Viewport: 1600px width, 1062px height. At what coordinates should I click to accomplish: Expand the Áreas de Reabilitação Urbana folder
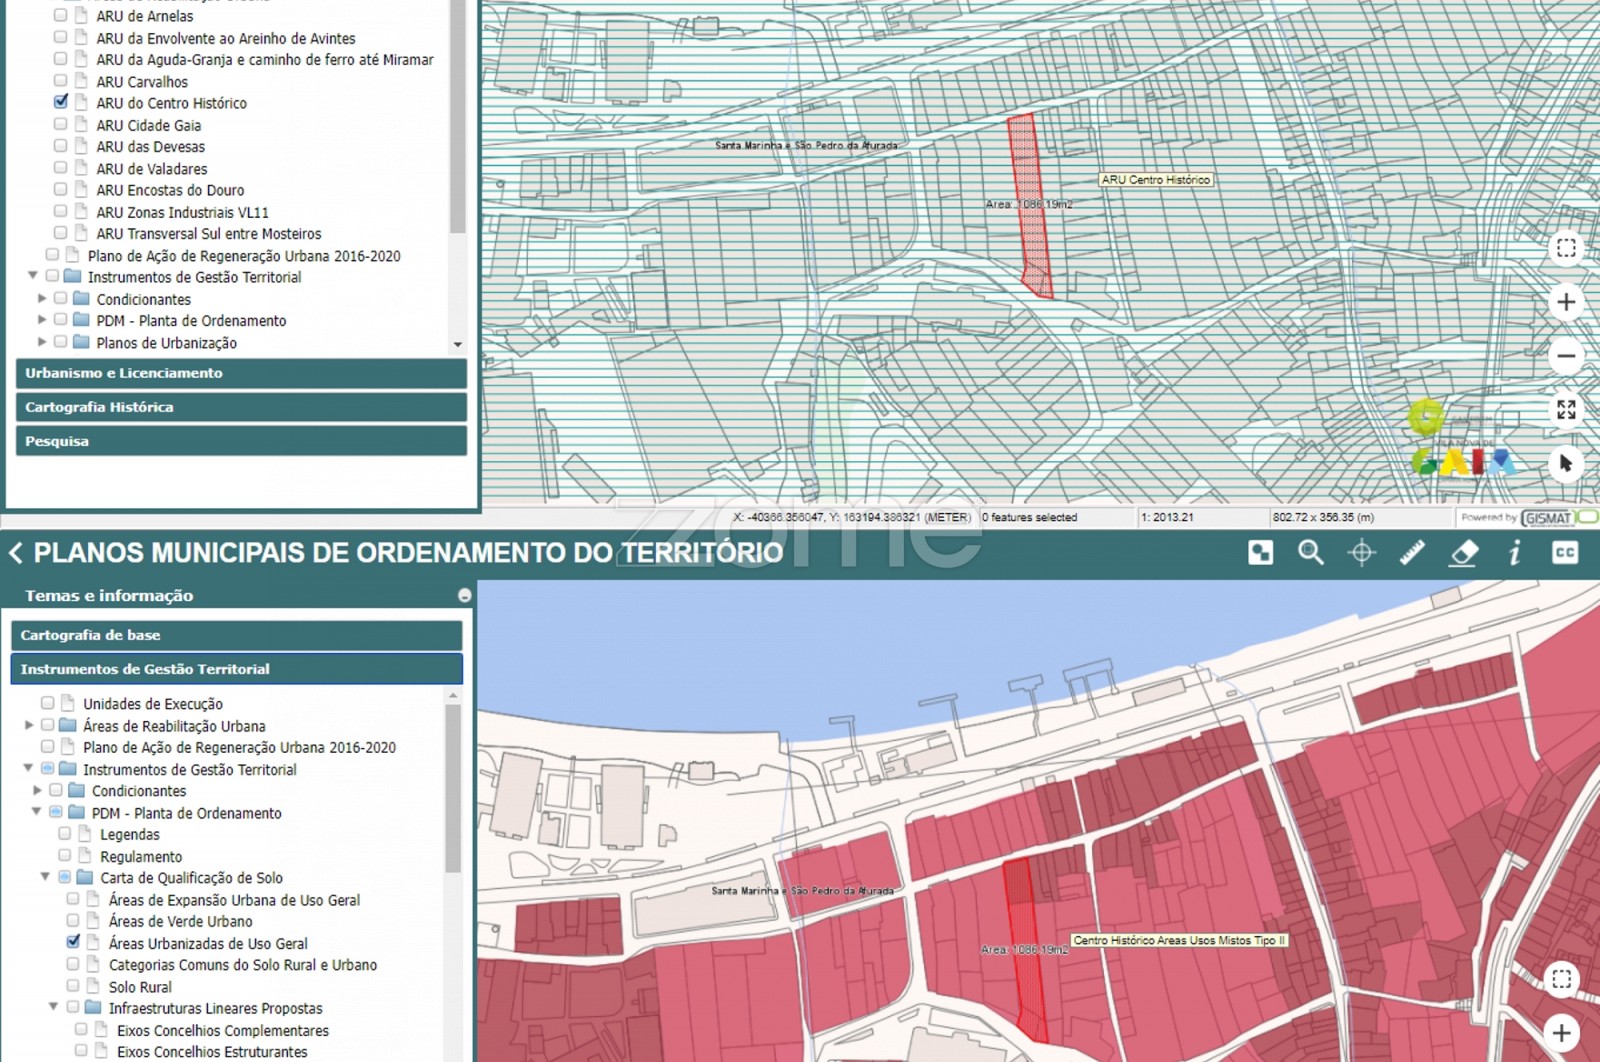[29, 725]
